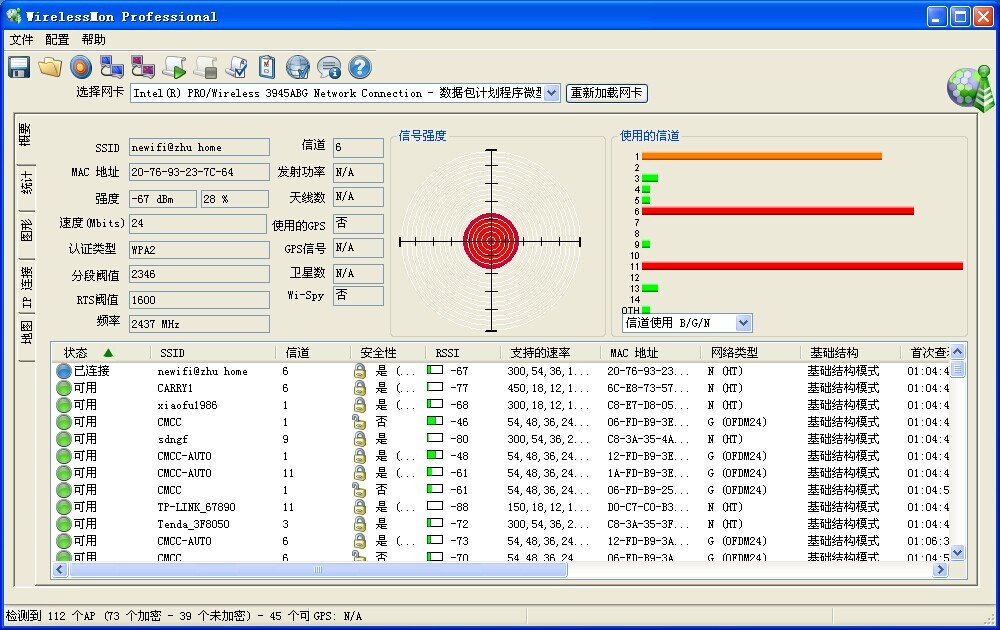This screenshot has height=630, width=1000.
Task: Click the scroll icon with green play arrow
Action: [174, 67]
